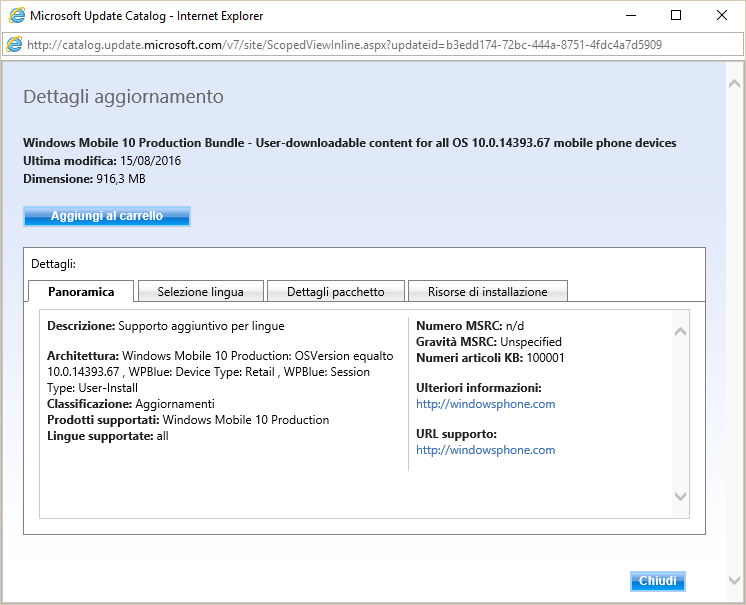
Task: Click the 'Dettagli aggiornamento' heading
Action: [123, 97]
